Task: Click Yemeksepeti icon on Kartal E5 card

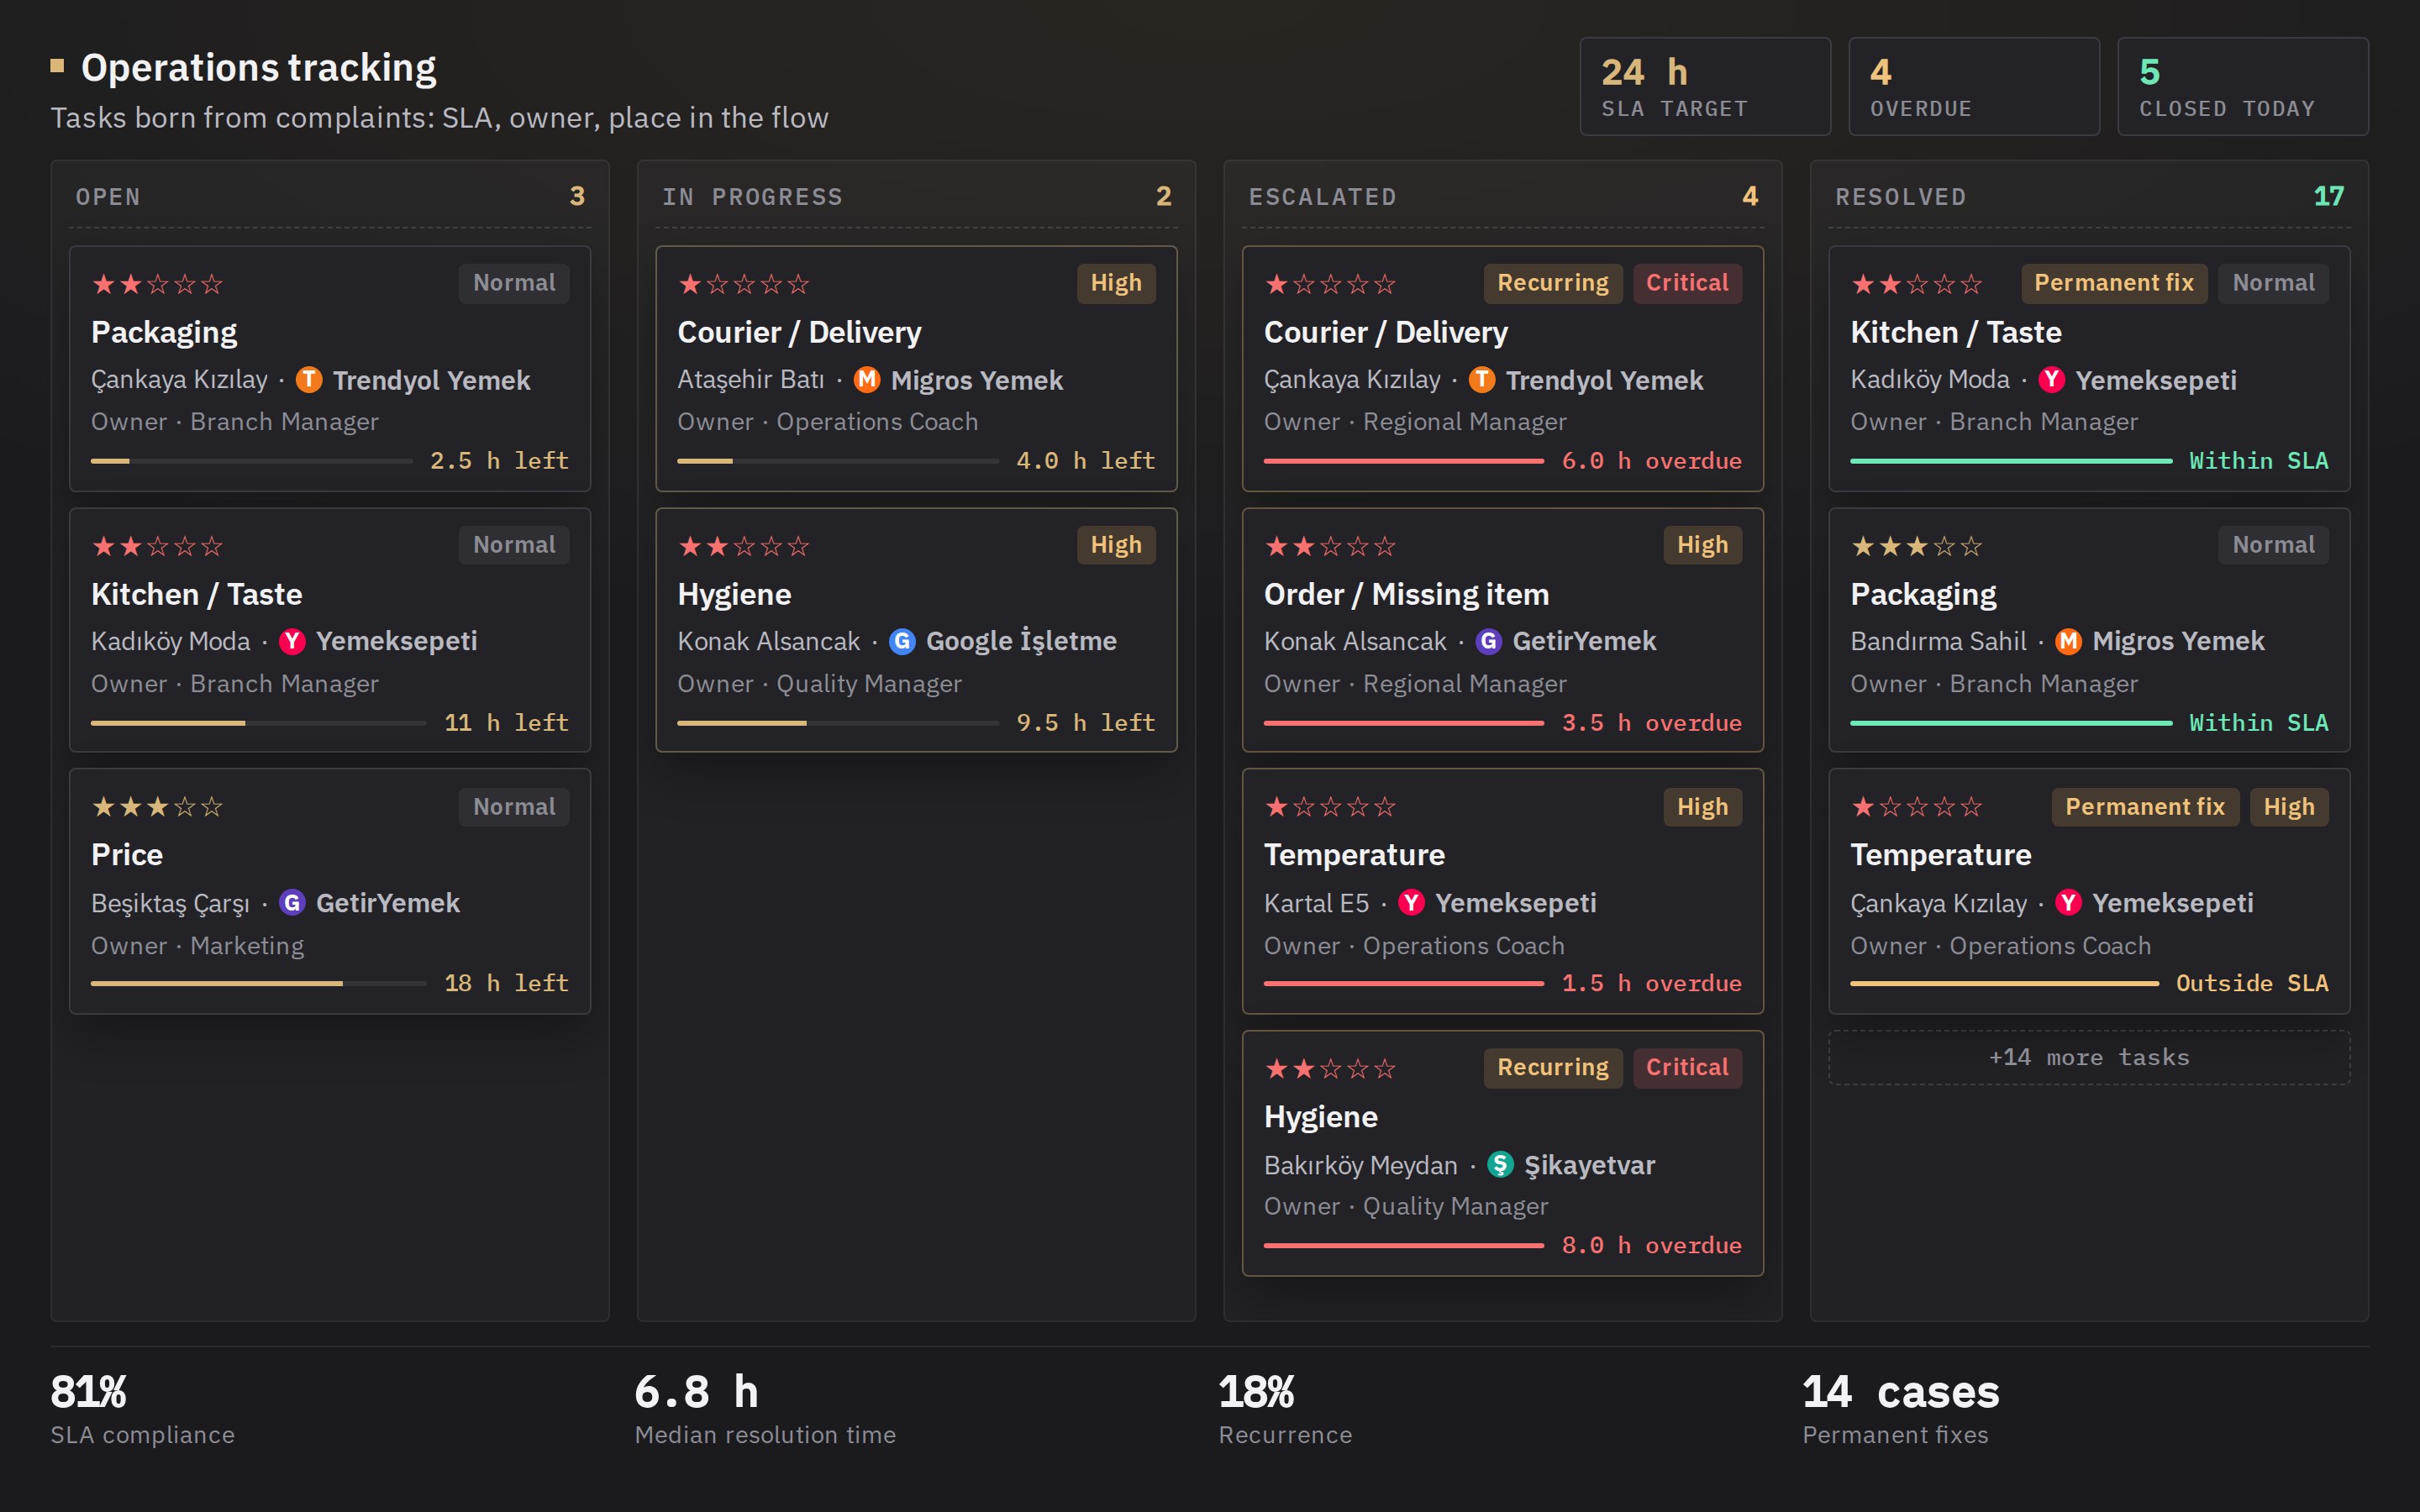Action: click(x=1411, y=903)
